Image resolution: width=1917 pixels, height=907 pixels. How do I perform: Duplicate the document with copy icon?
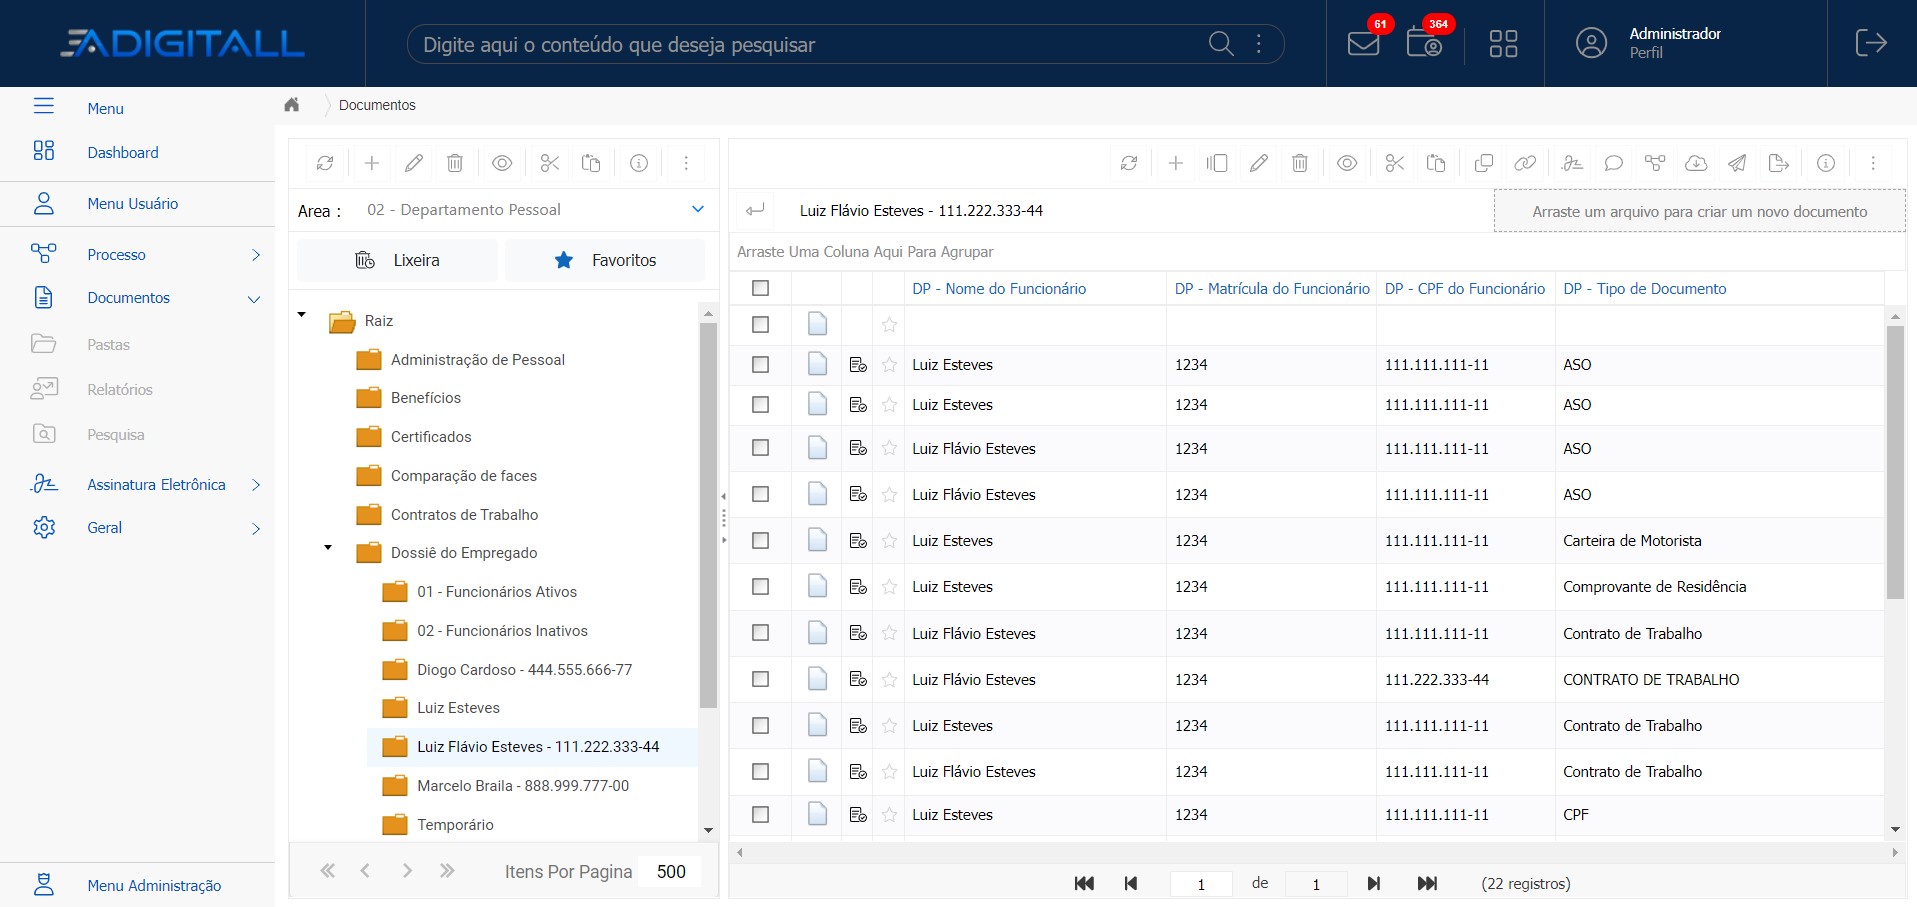coord(1484,163)
